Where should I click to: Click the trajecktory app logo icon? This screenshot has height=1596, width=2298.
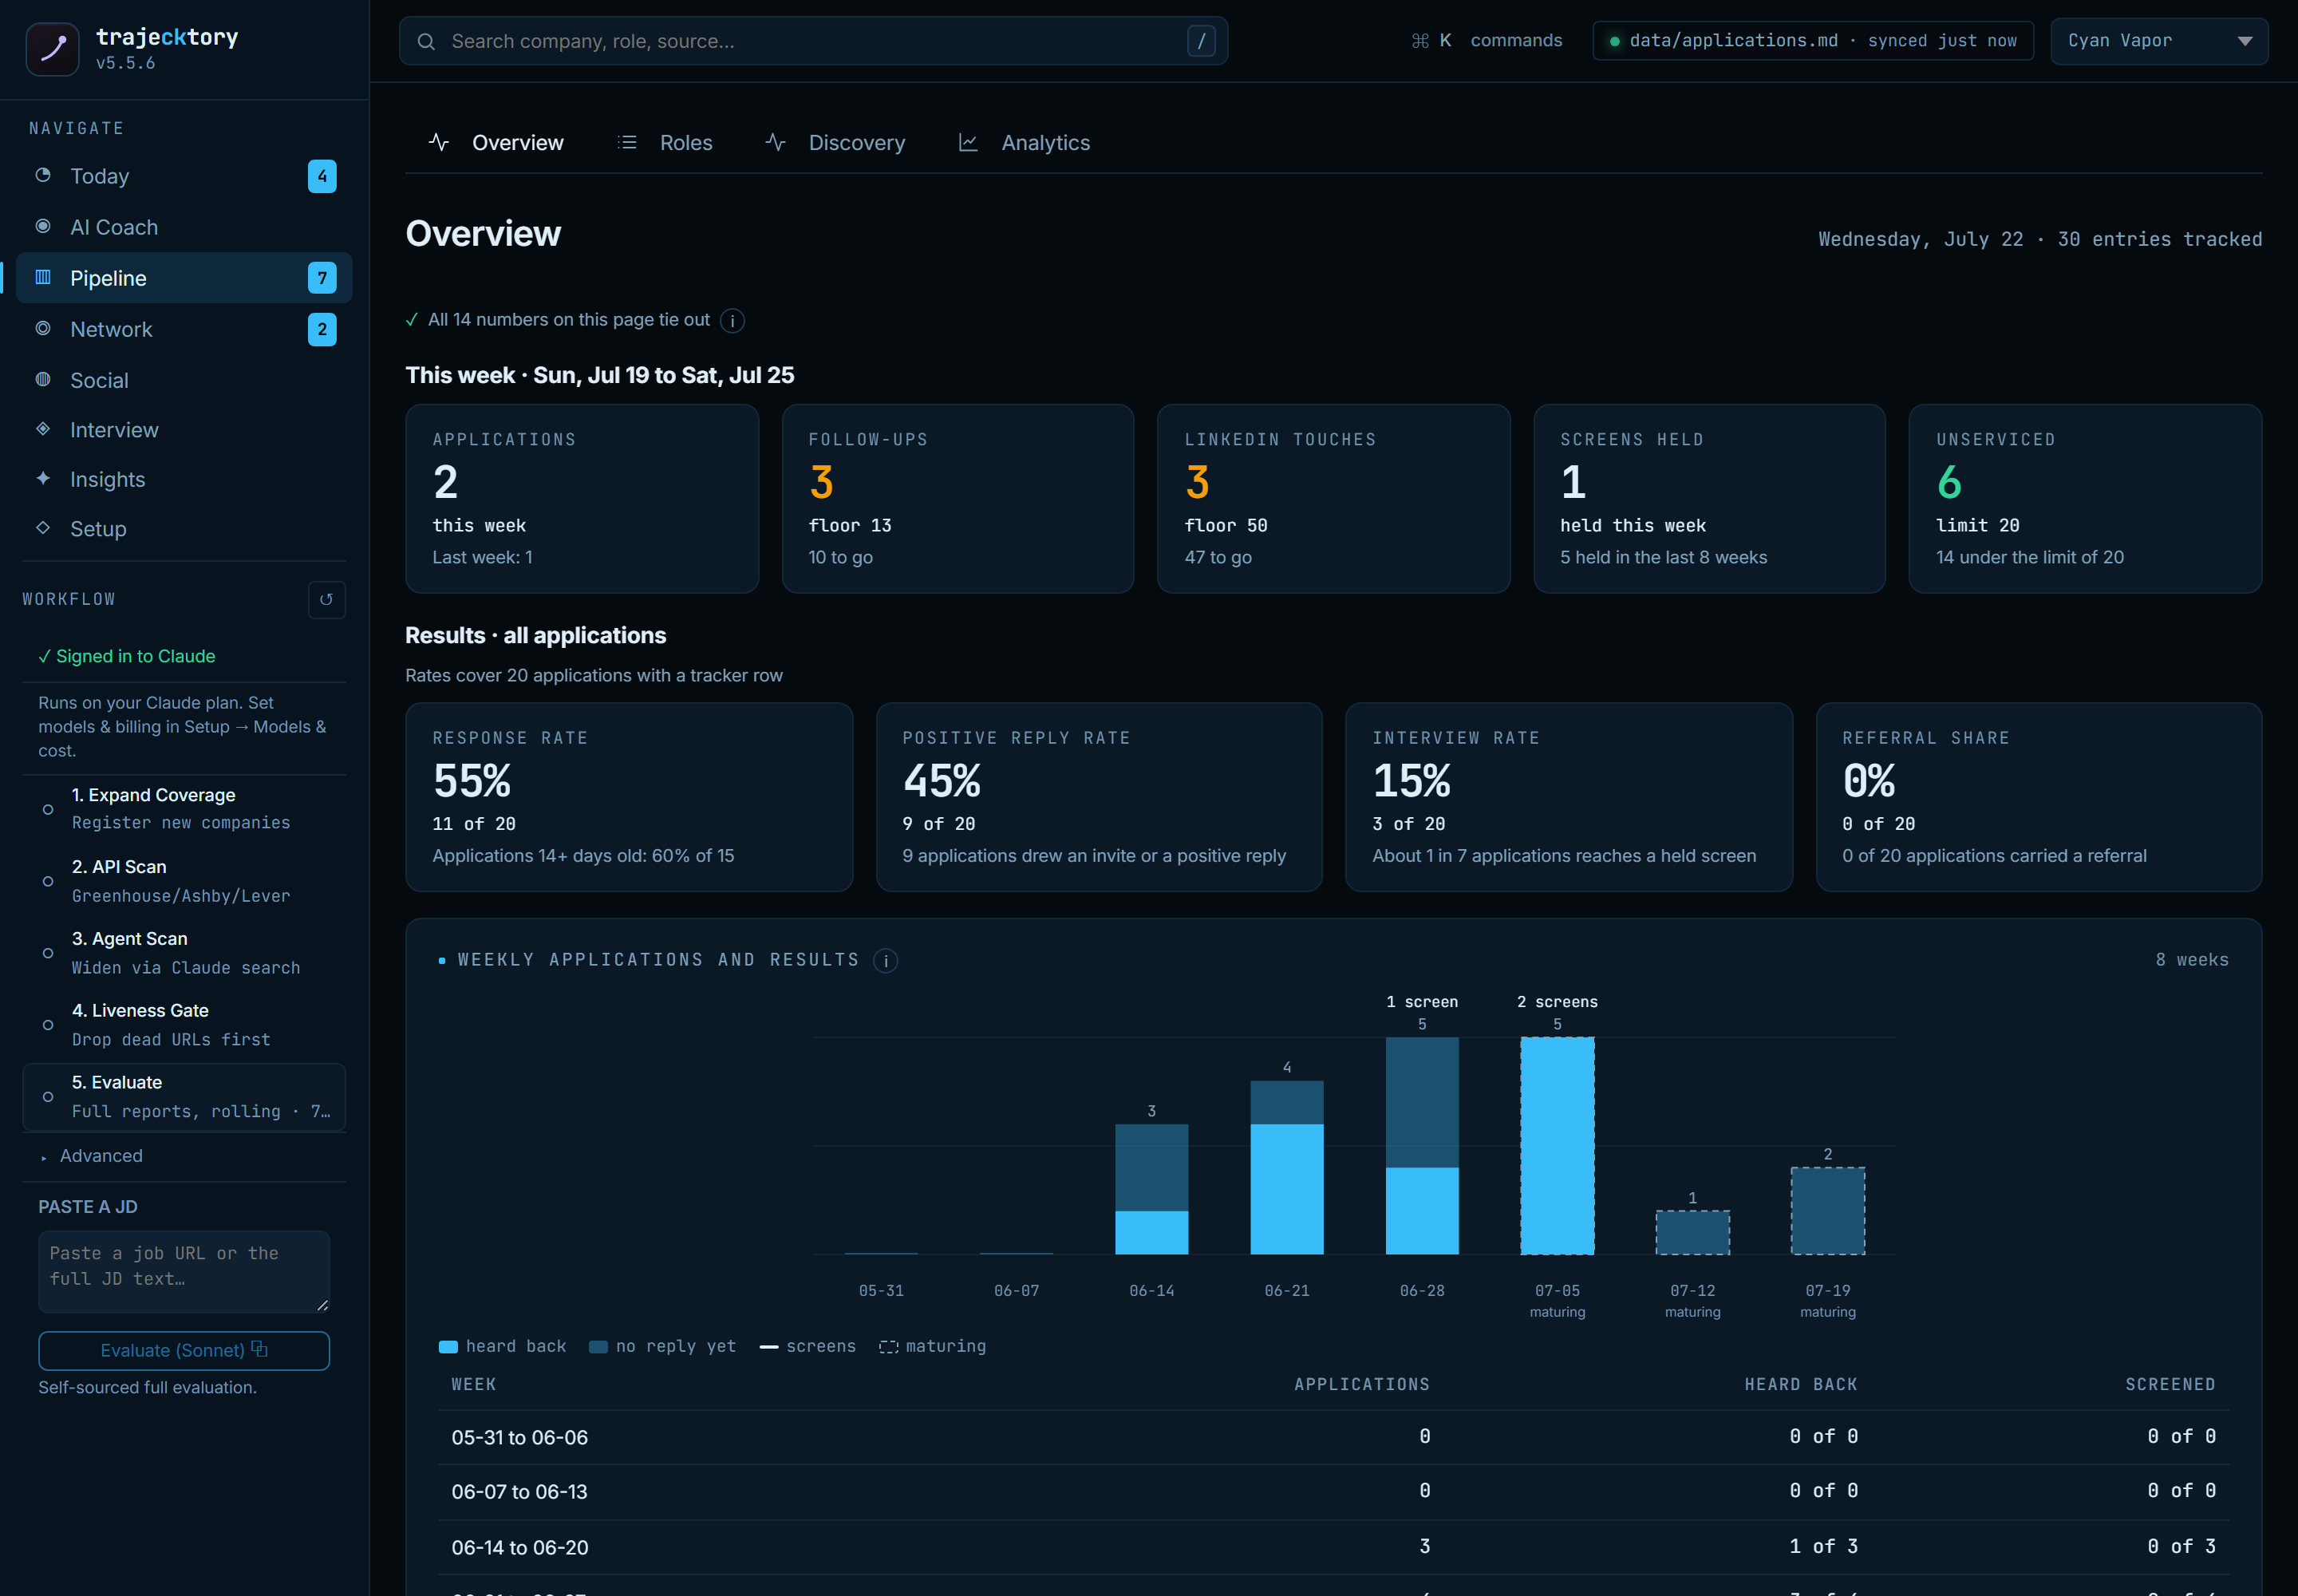tap(52, 49)
